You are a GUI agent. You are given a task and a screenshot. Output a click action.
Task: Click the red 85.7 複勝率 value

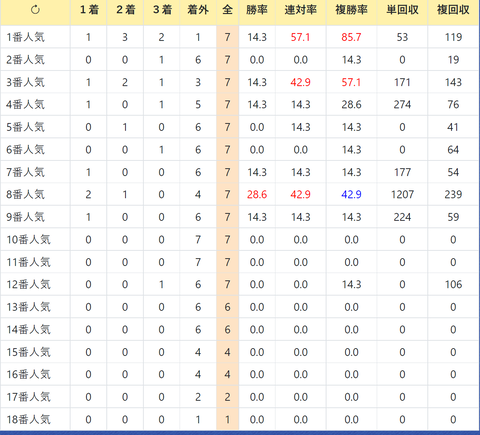[x=351, y=37]
